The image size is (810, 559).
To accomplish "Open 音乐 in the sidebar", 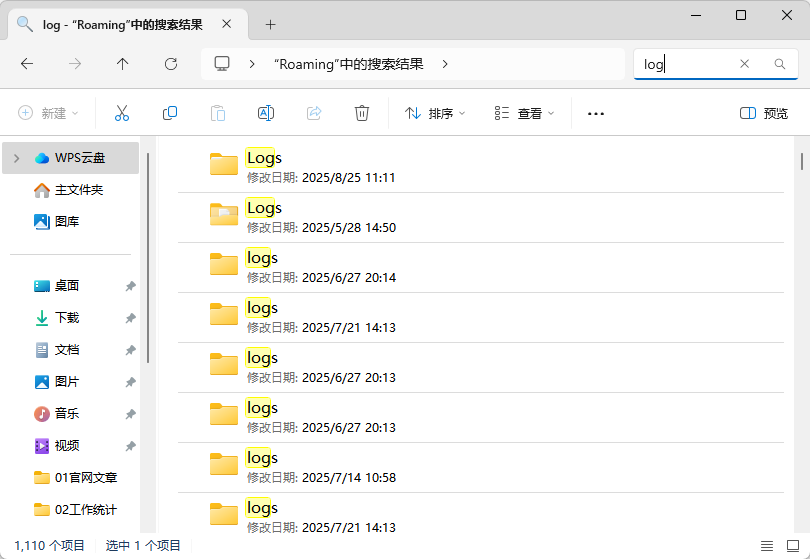I will (x=70, y=414).
